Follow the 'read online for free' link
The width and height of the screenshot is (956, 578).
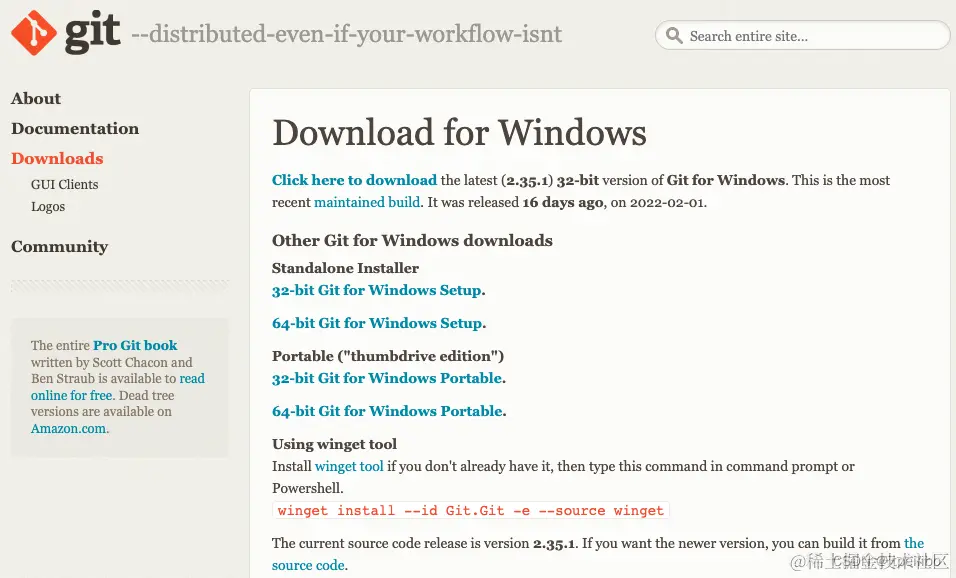(118, 387)
